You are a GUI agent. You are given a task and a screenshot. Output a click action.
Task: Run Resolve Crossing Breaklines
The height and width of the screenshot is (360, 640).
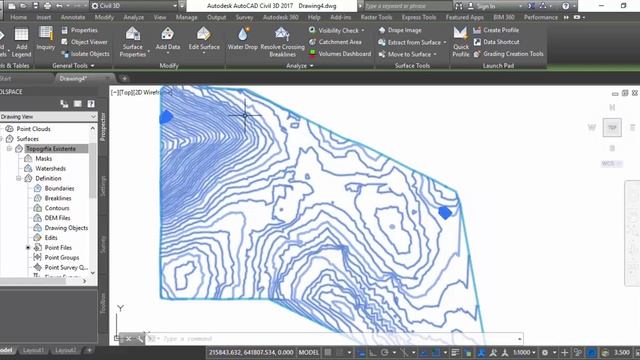point(282,42)
